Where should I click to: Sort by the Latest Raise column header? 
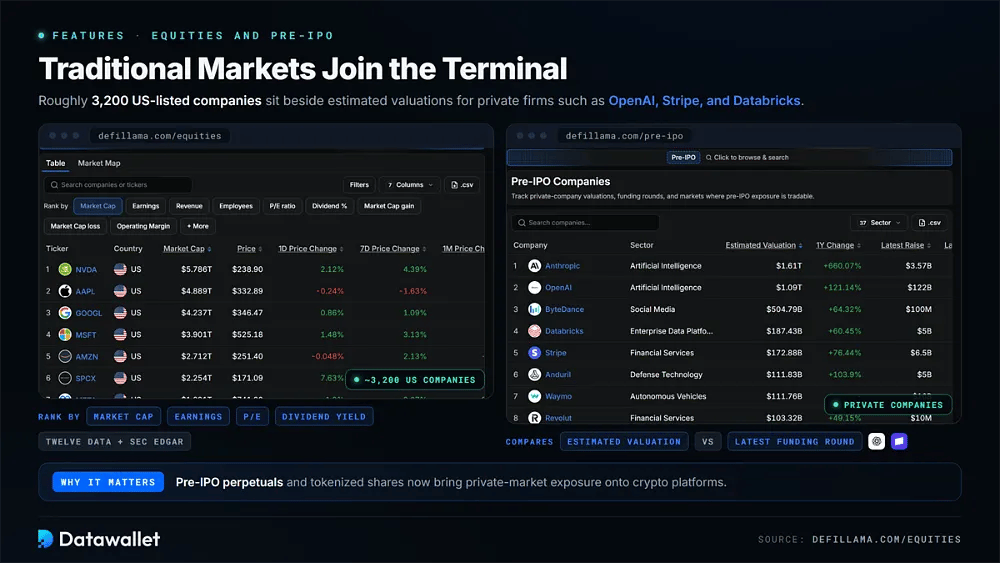906,245
